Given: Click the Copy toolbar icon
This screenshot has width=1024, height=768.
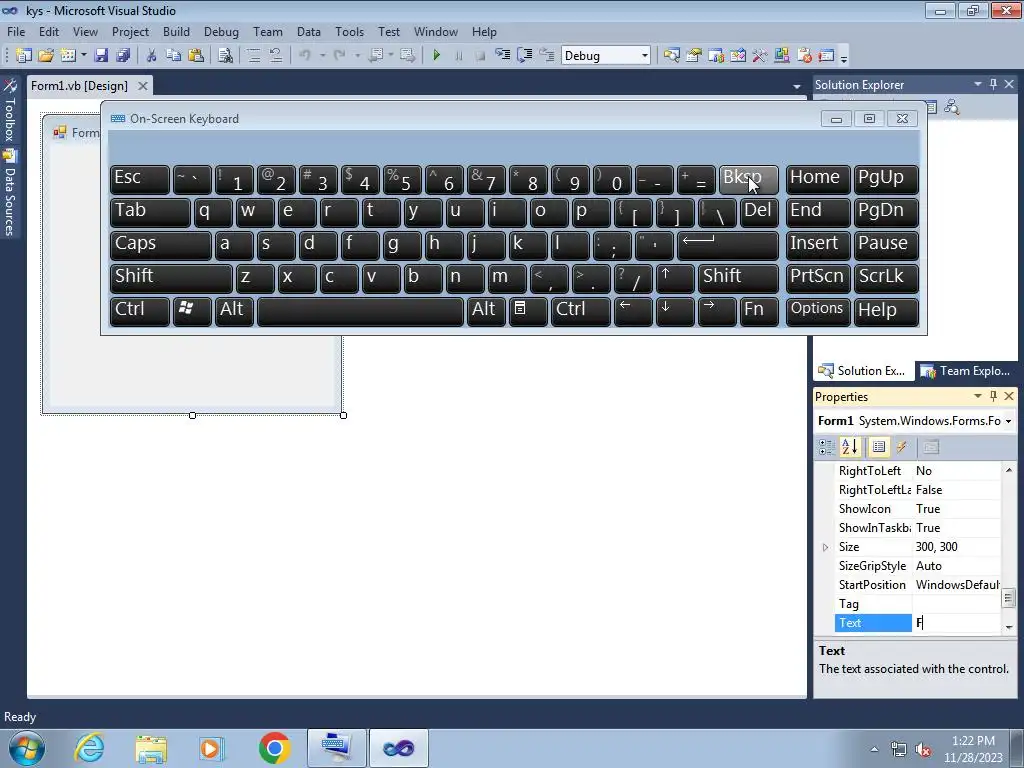Looking at the screenshot, I should 173,56.
